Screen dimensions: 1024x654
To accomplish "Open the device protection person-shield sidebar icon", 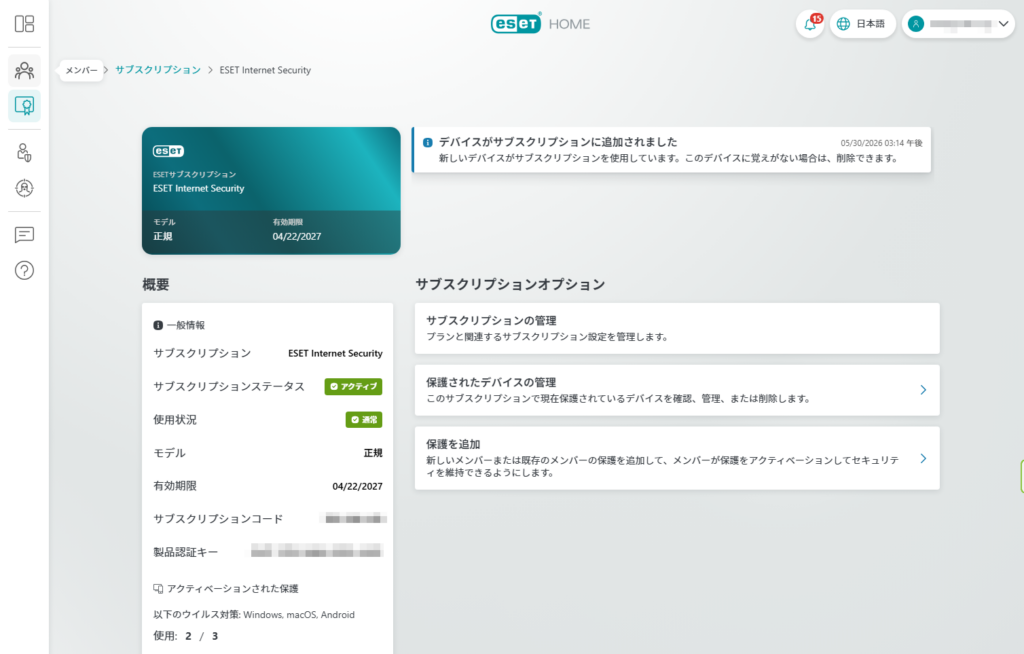I will click(x=24, y=152).
